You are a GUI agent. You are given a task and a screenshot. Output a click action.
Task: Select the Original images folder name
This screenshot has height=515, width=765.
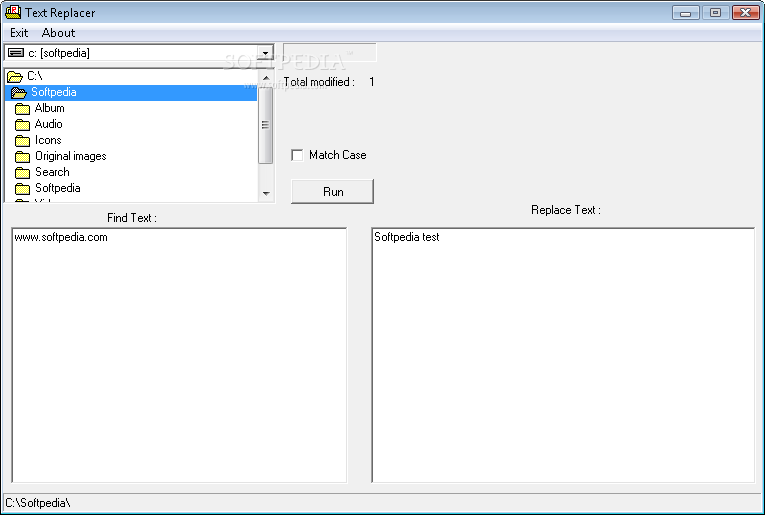coord(70,156)
